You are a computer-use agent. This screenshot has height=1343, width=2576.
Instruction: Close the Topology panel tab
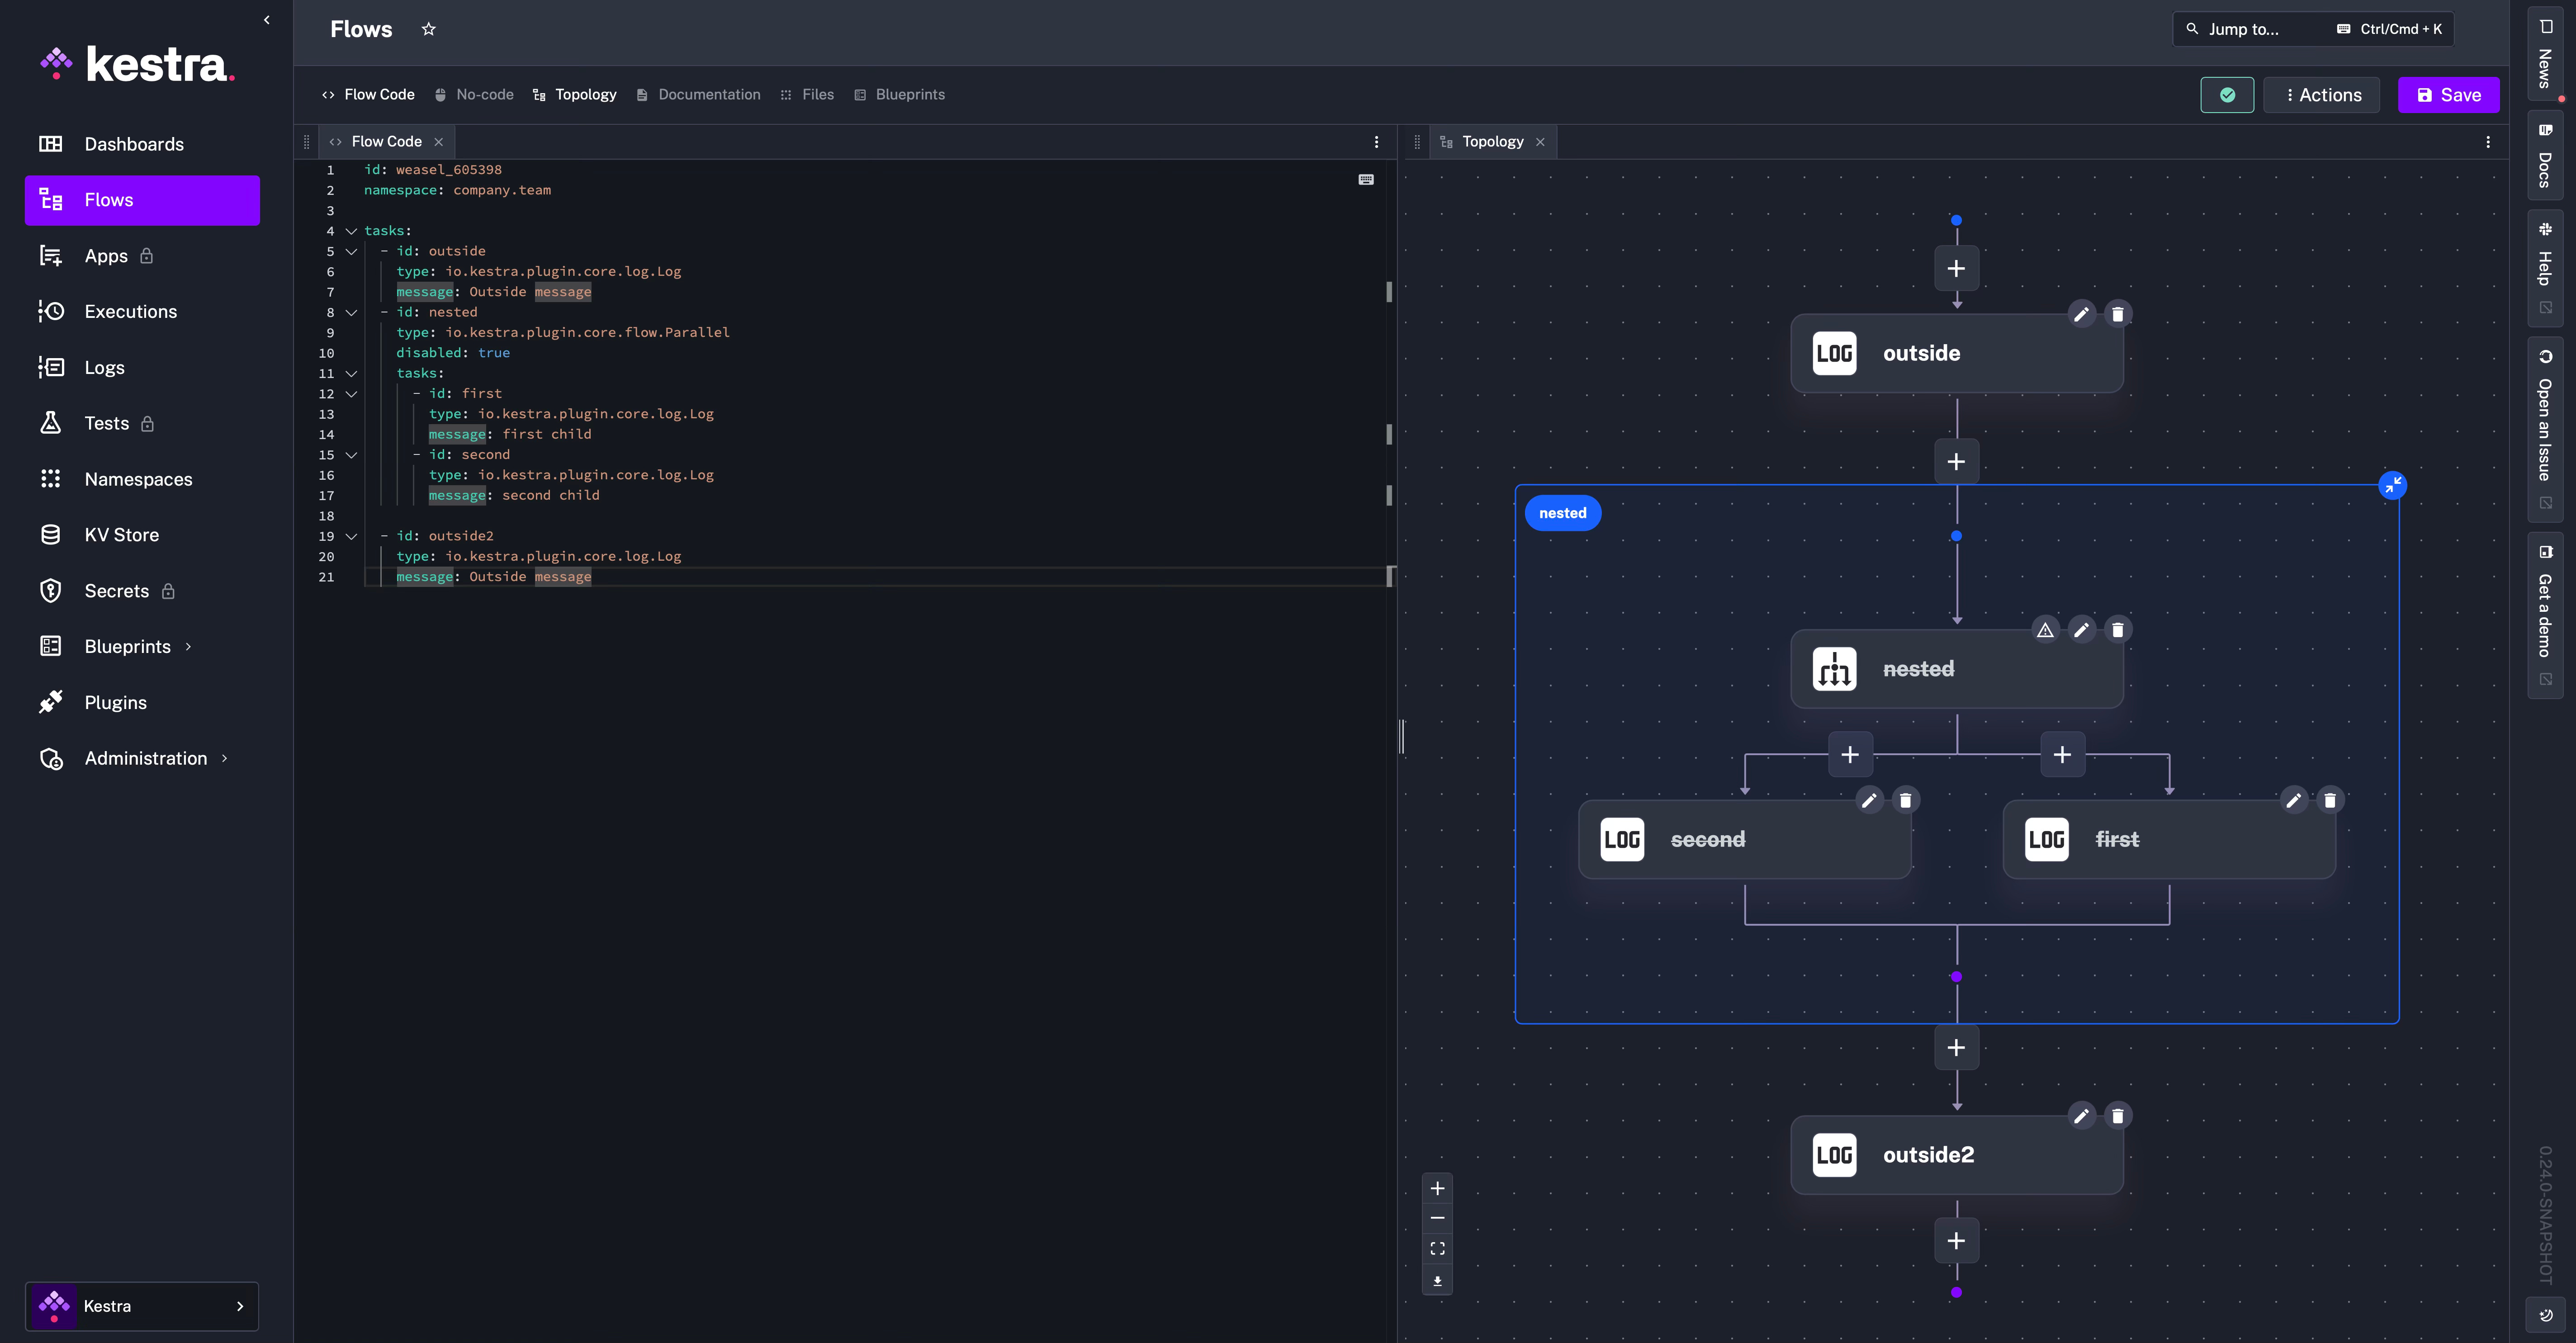click(1540, 142)
